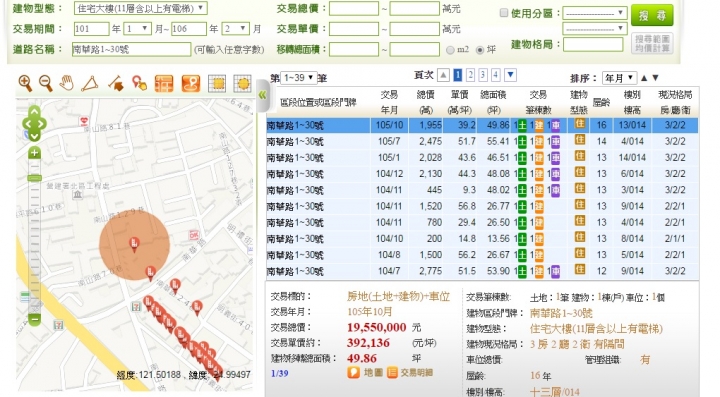Zoom out with the green minus button
720x397 pixels.
pos(34,319)
